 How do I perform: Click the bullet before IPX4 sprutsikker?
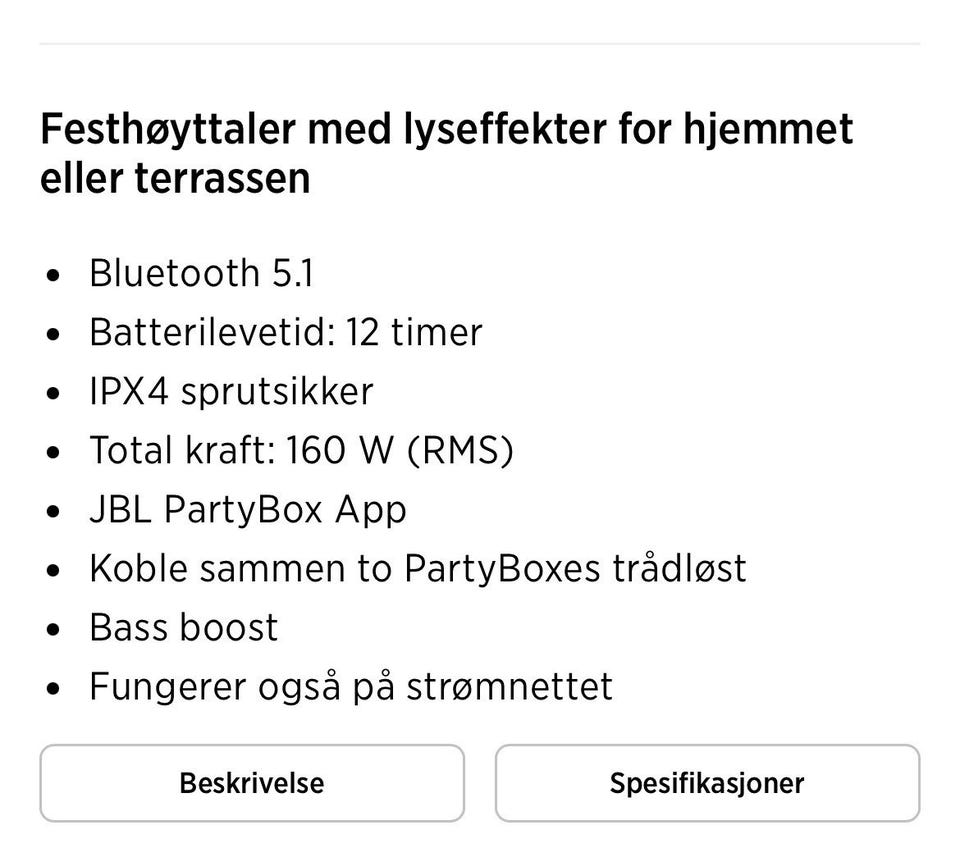point(54,393)
